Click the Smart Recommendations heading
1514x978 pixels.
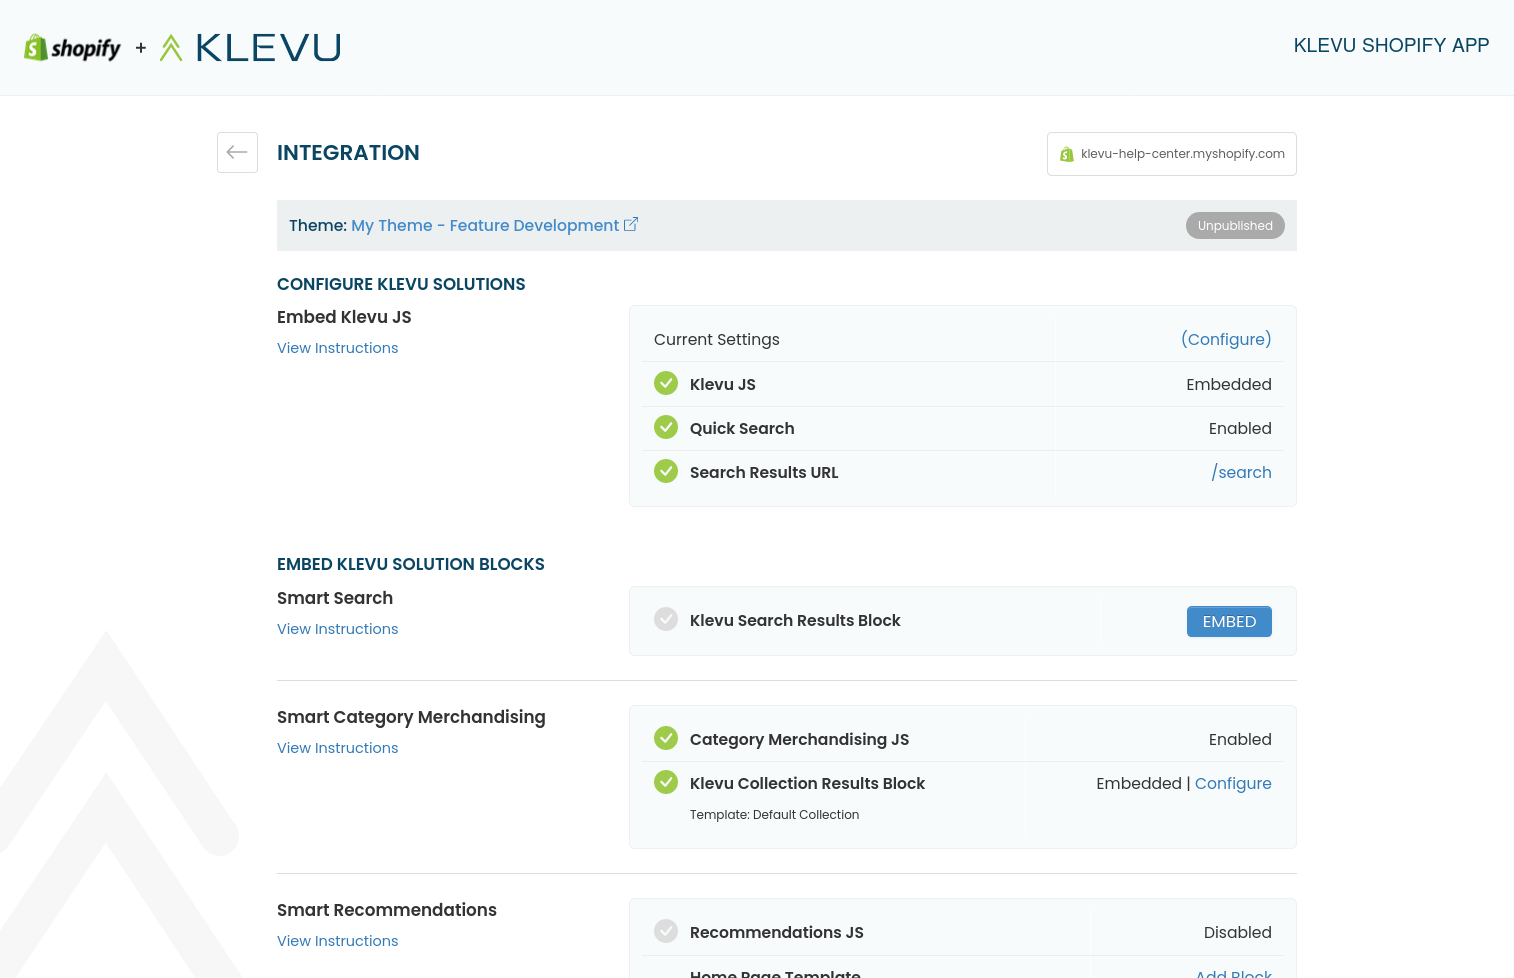[387, 910]
